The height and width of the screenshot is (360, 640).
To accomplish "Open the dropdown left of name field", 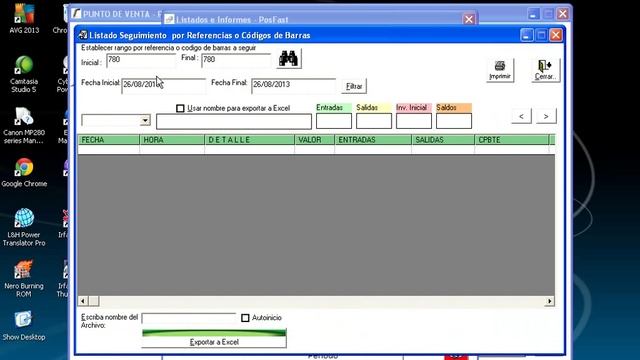I will 145,120.
